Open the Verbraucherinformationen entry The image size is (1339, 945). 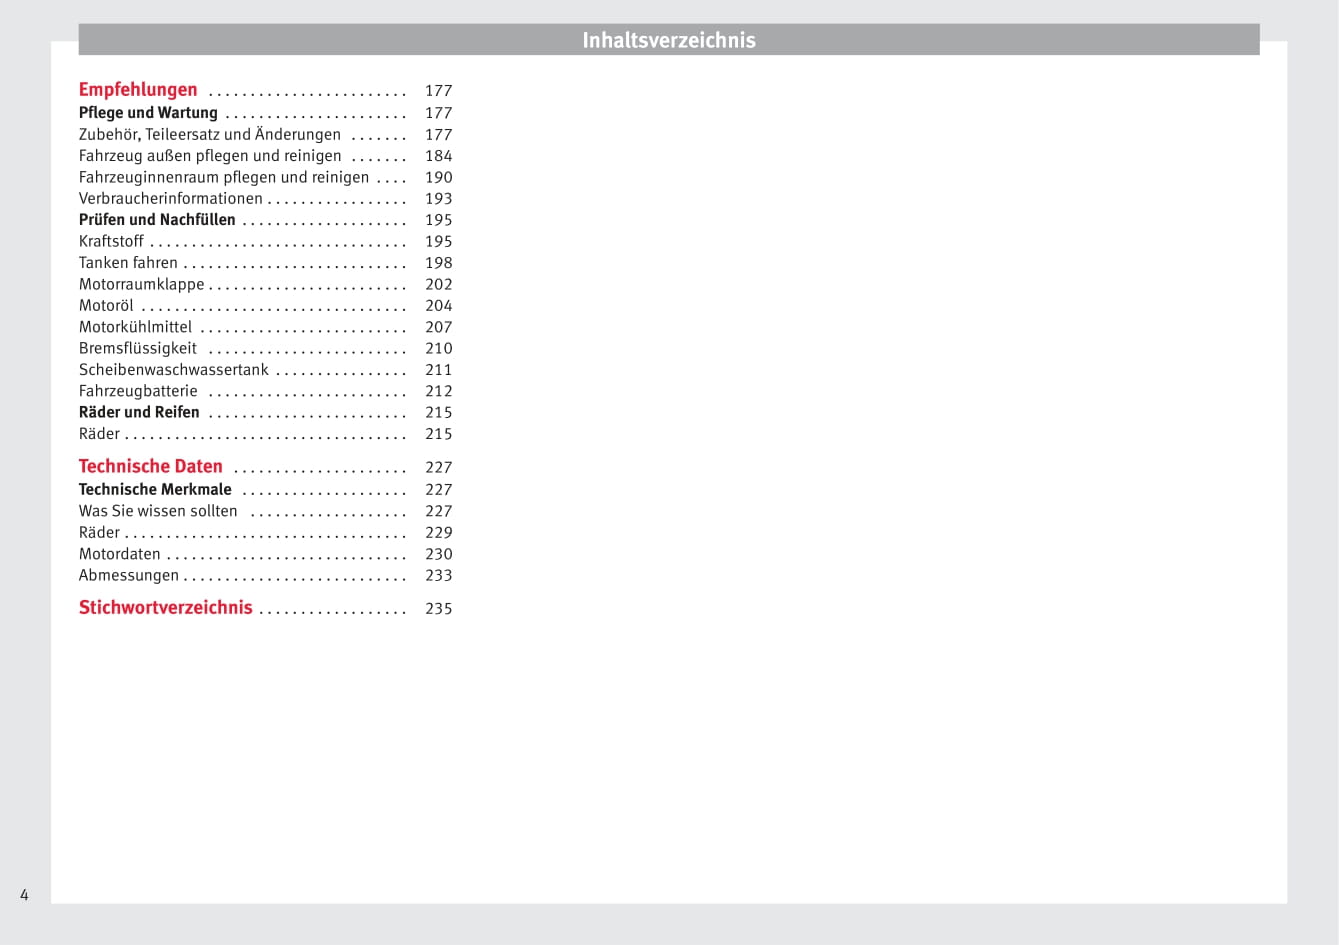[170, 198]
